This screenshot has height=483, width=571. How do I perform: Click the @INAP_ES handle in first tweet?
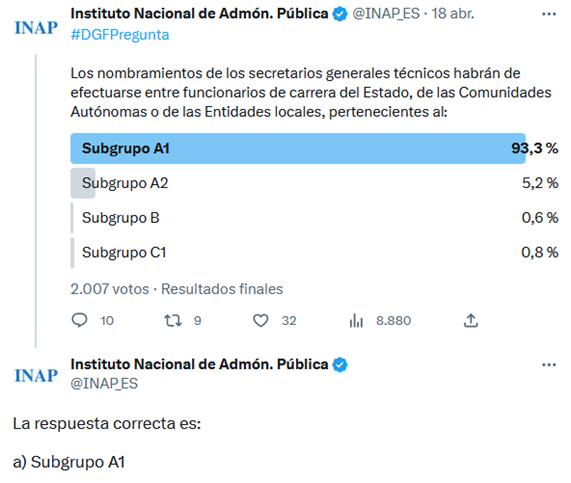click(x=386, y=14)
